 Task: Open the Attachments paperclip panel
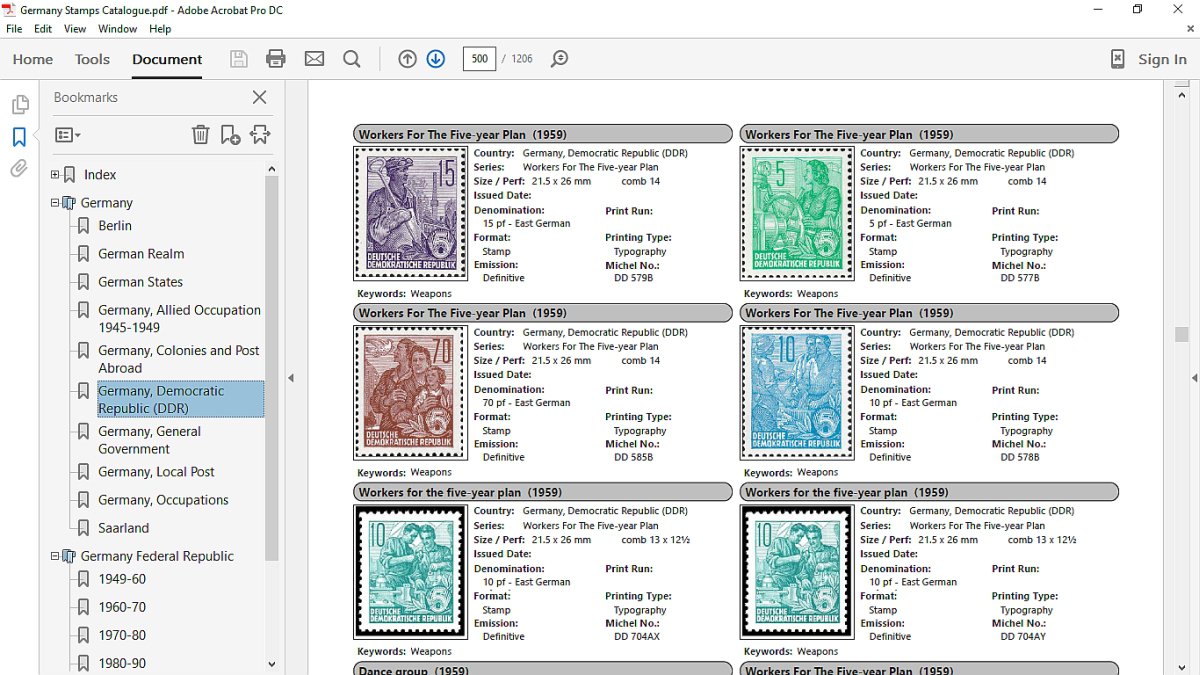(19, 169)
